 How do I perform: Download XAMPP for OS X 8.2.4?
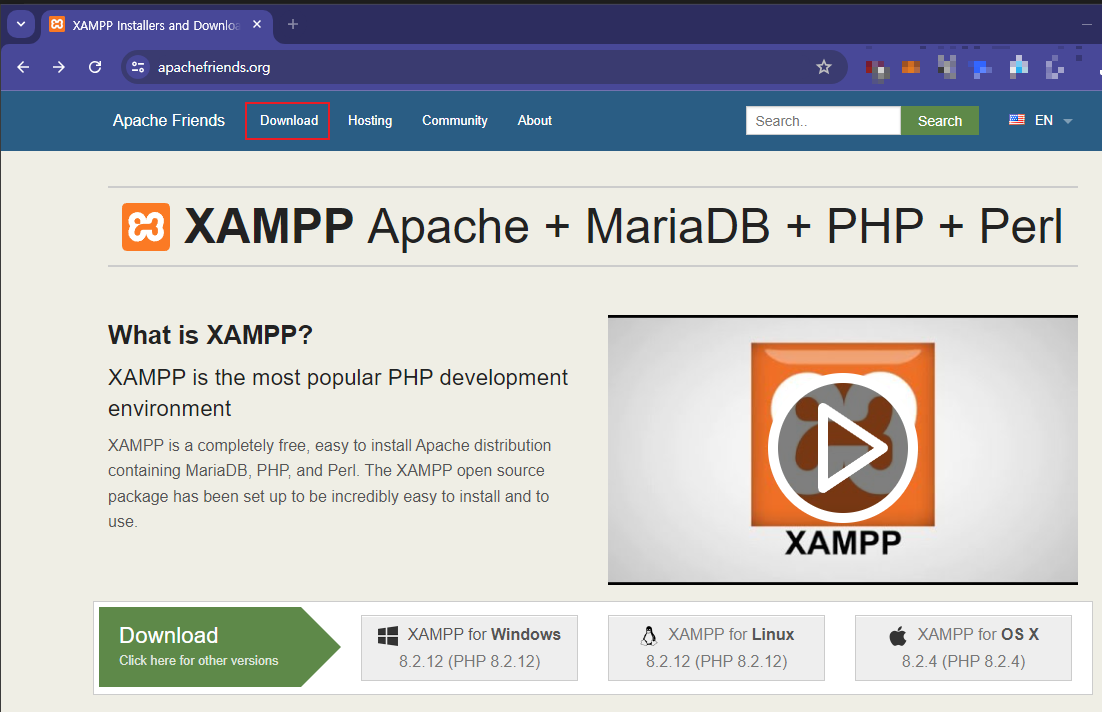tap(963, 647)
